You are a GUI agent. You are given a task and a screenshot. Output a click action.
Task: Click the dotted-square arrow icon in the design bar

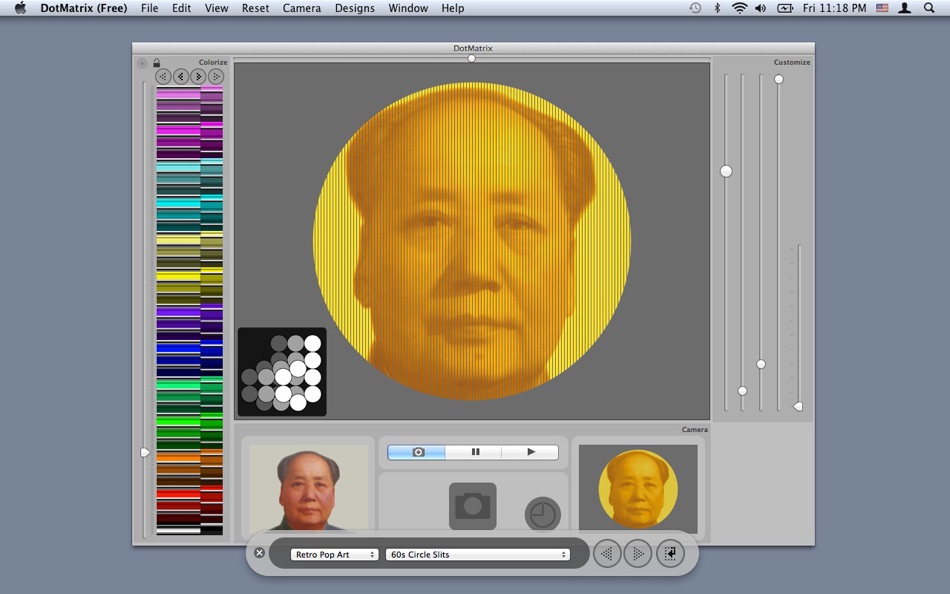click(x=670, y=553)
